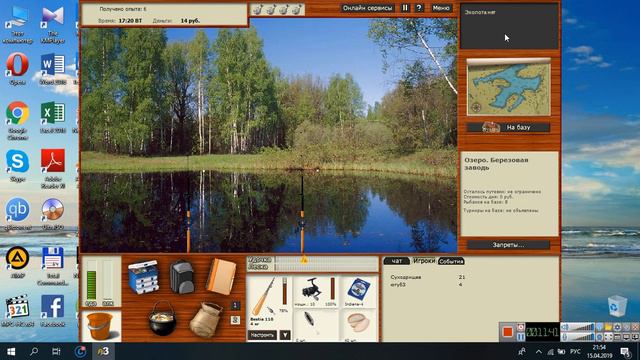Select the bait dough slot
Image resolution: width=640 pixels, height=360 pixels.
click(x=358, y=325)
